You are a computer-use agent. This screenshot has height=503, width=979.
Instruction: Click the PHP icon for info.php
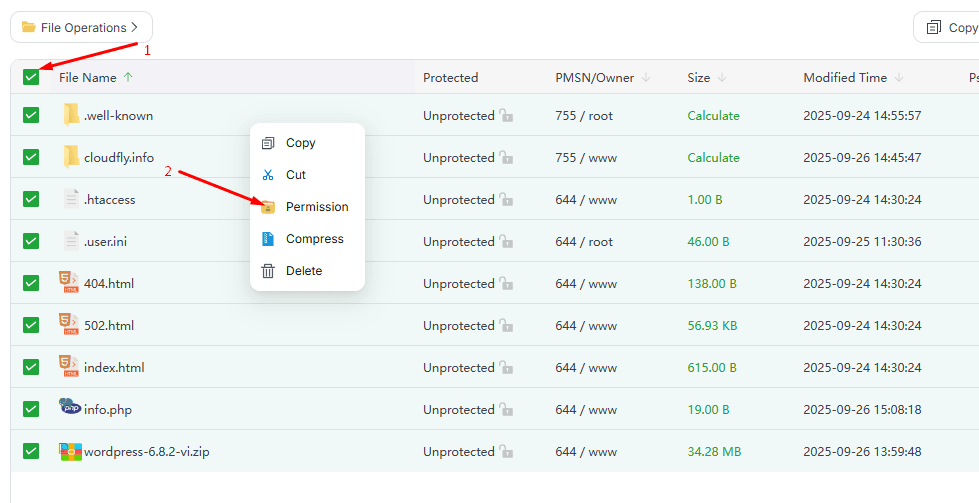tap(70, 409)
